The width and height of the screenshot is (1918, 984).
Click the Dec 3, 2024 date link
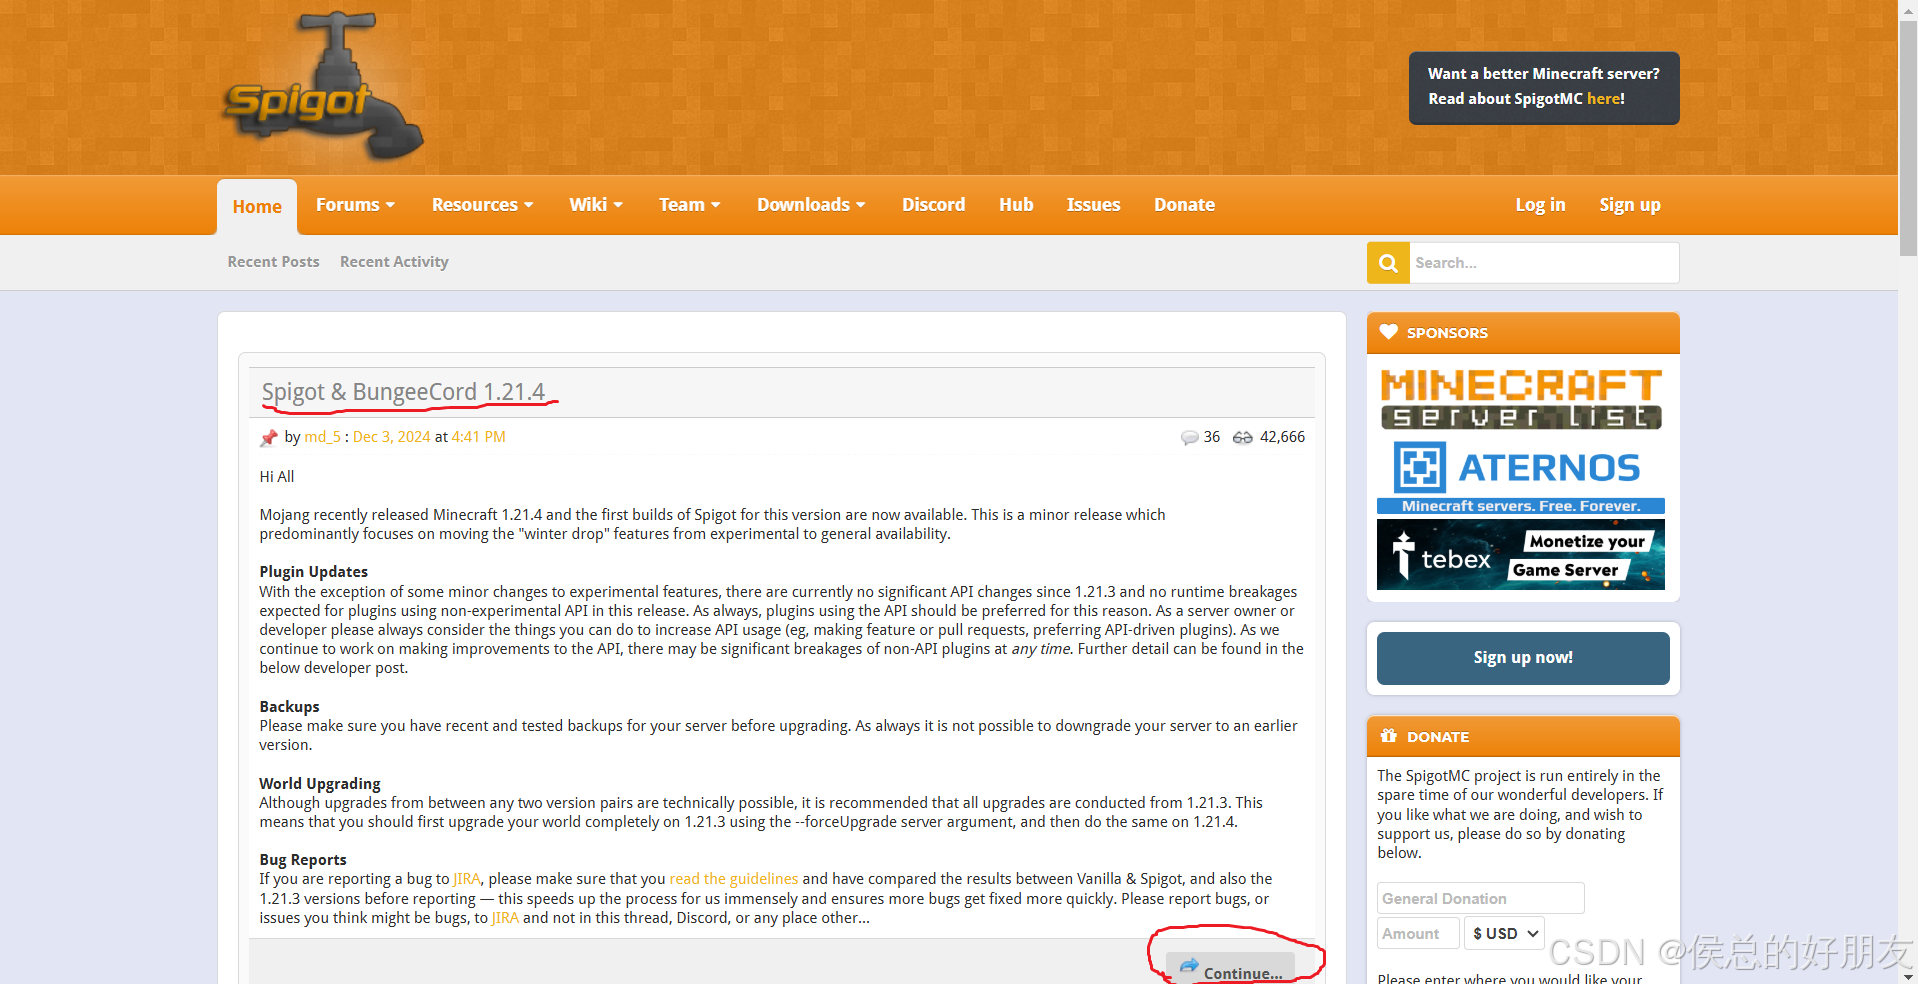[x=391, y=437]
